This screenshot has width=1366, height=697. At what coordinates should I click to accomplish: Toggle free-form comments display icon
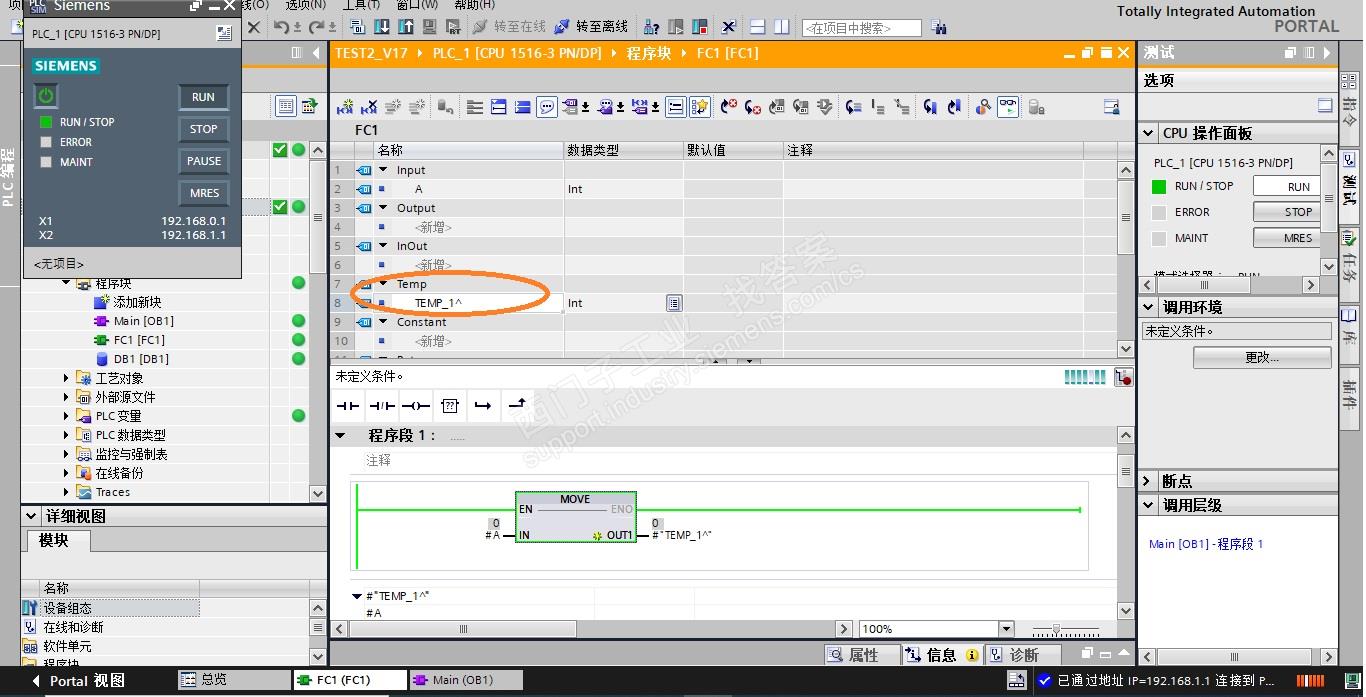(546, 107)
